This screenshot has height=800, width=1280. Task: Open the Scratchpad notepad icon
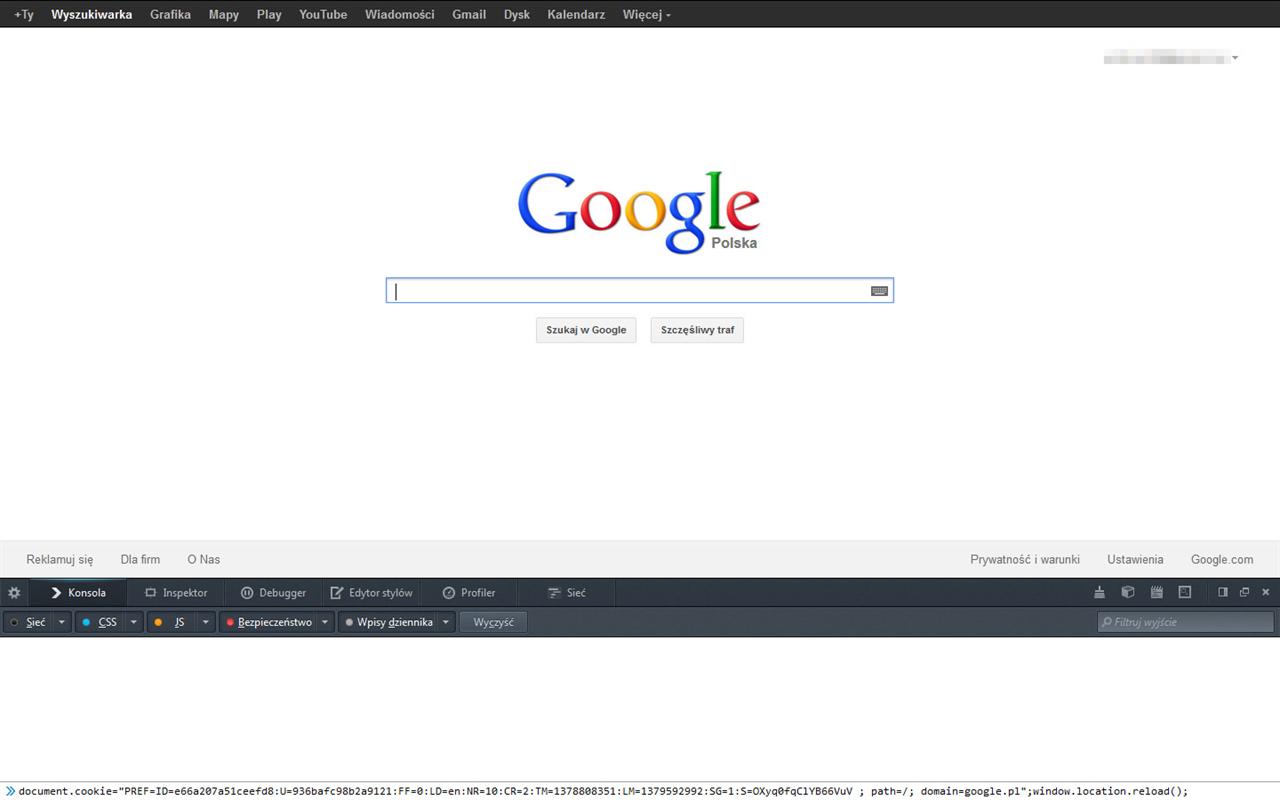coord(1157,592)
